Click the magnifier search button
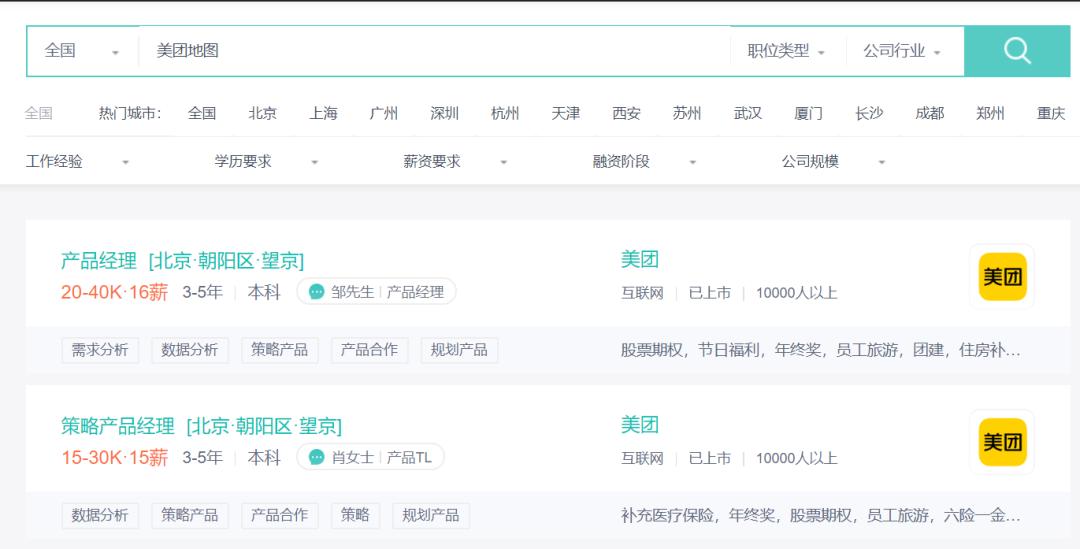1080x549 pixels. (1017, 51)
